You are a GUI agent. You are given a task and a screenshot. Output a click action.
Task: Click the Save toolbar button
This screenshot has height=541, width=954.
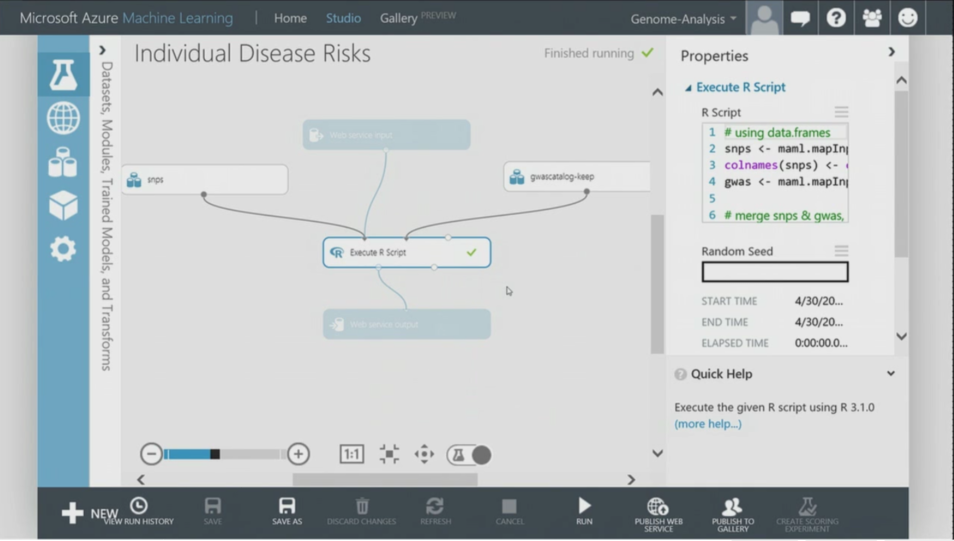213,511
